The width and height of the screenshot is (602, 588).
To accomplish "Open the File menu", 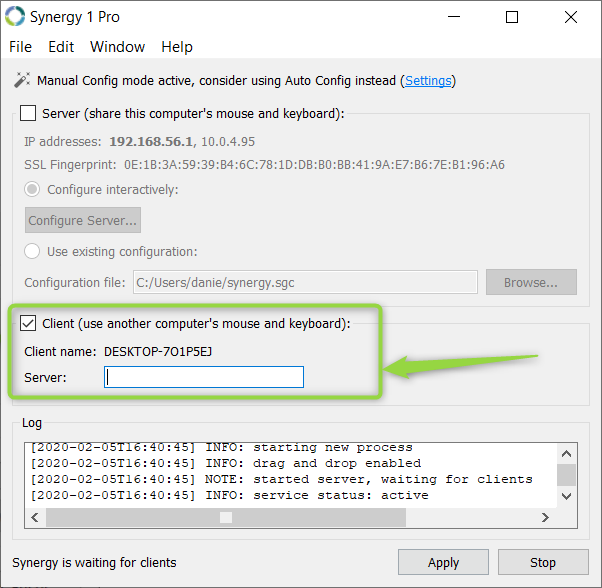I will 20,47.
